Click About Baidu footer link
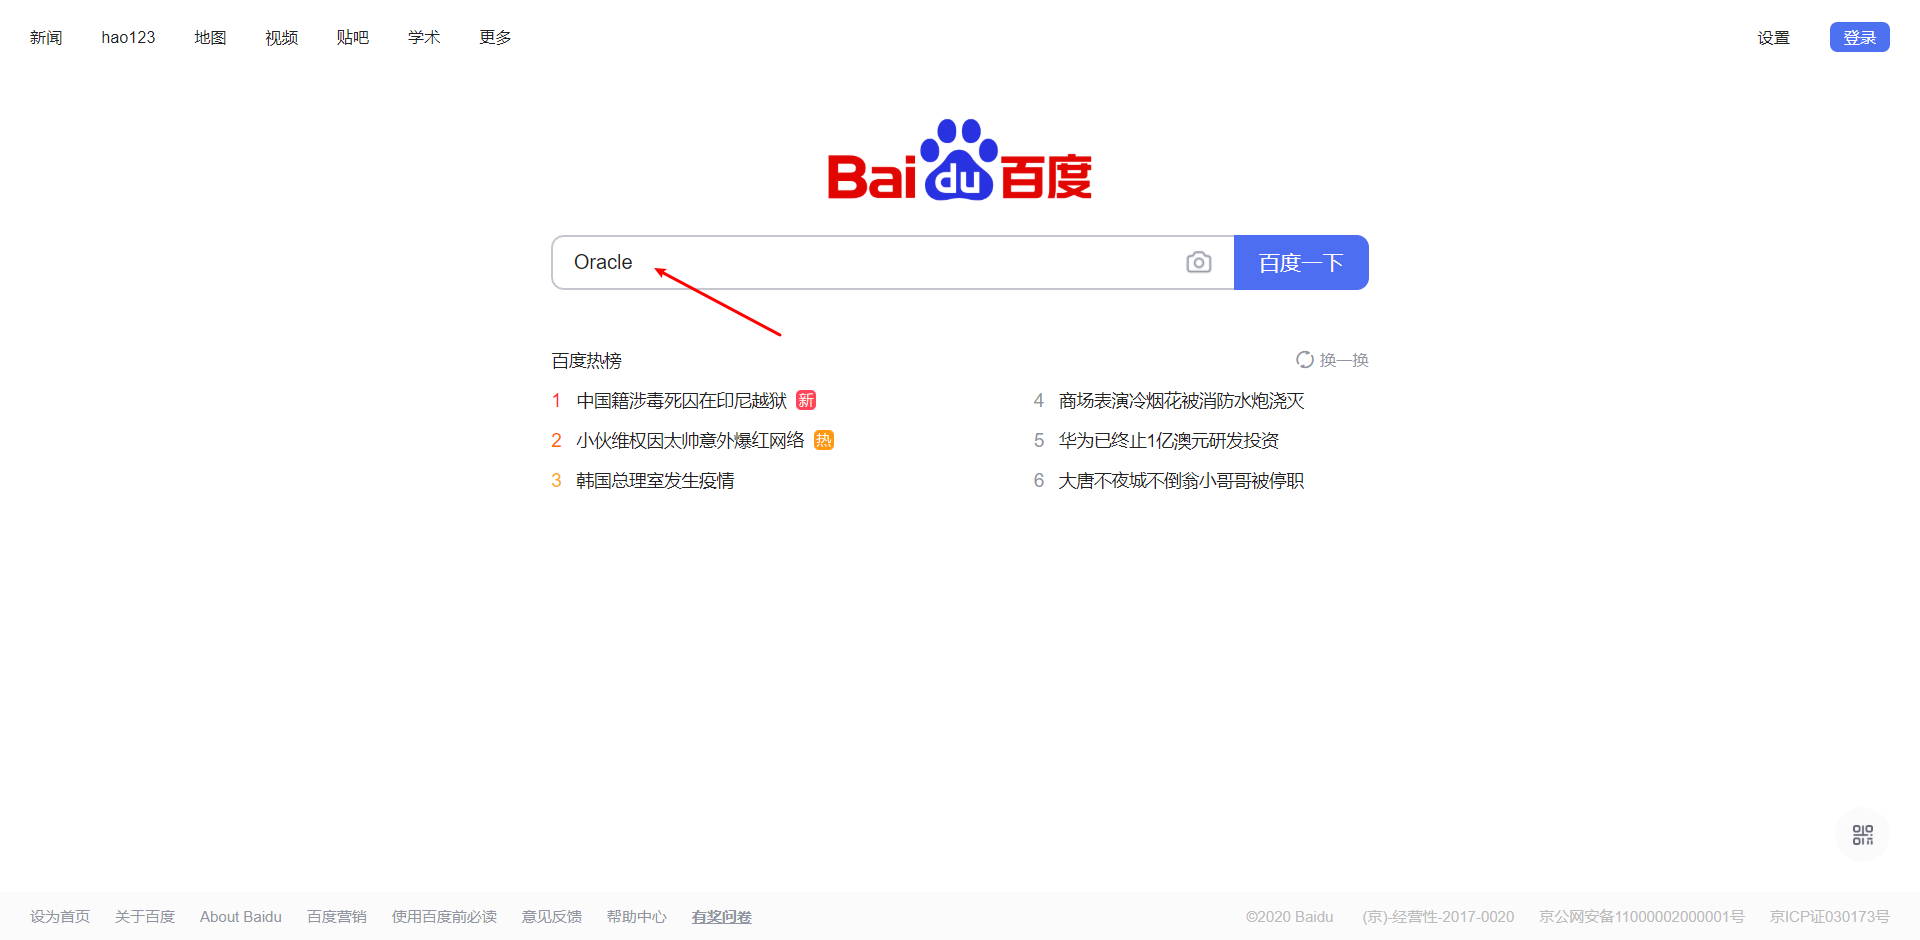The image size is (1920, 940). (x=241, y=917)
